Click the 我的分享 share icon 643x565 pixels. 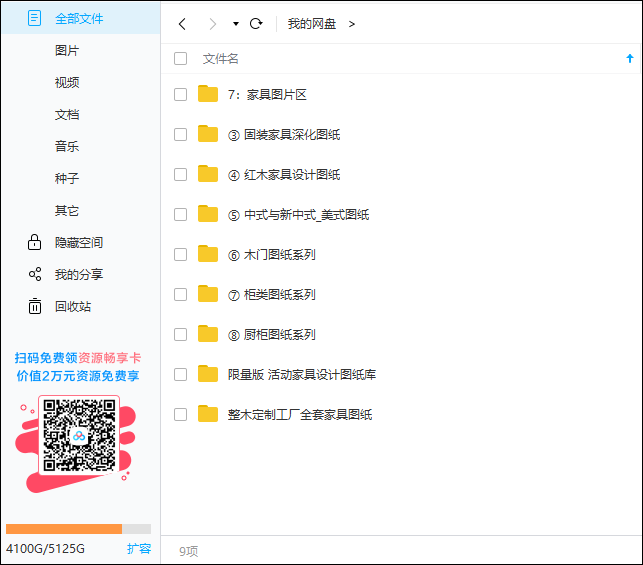(x=35, y=274)
